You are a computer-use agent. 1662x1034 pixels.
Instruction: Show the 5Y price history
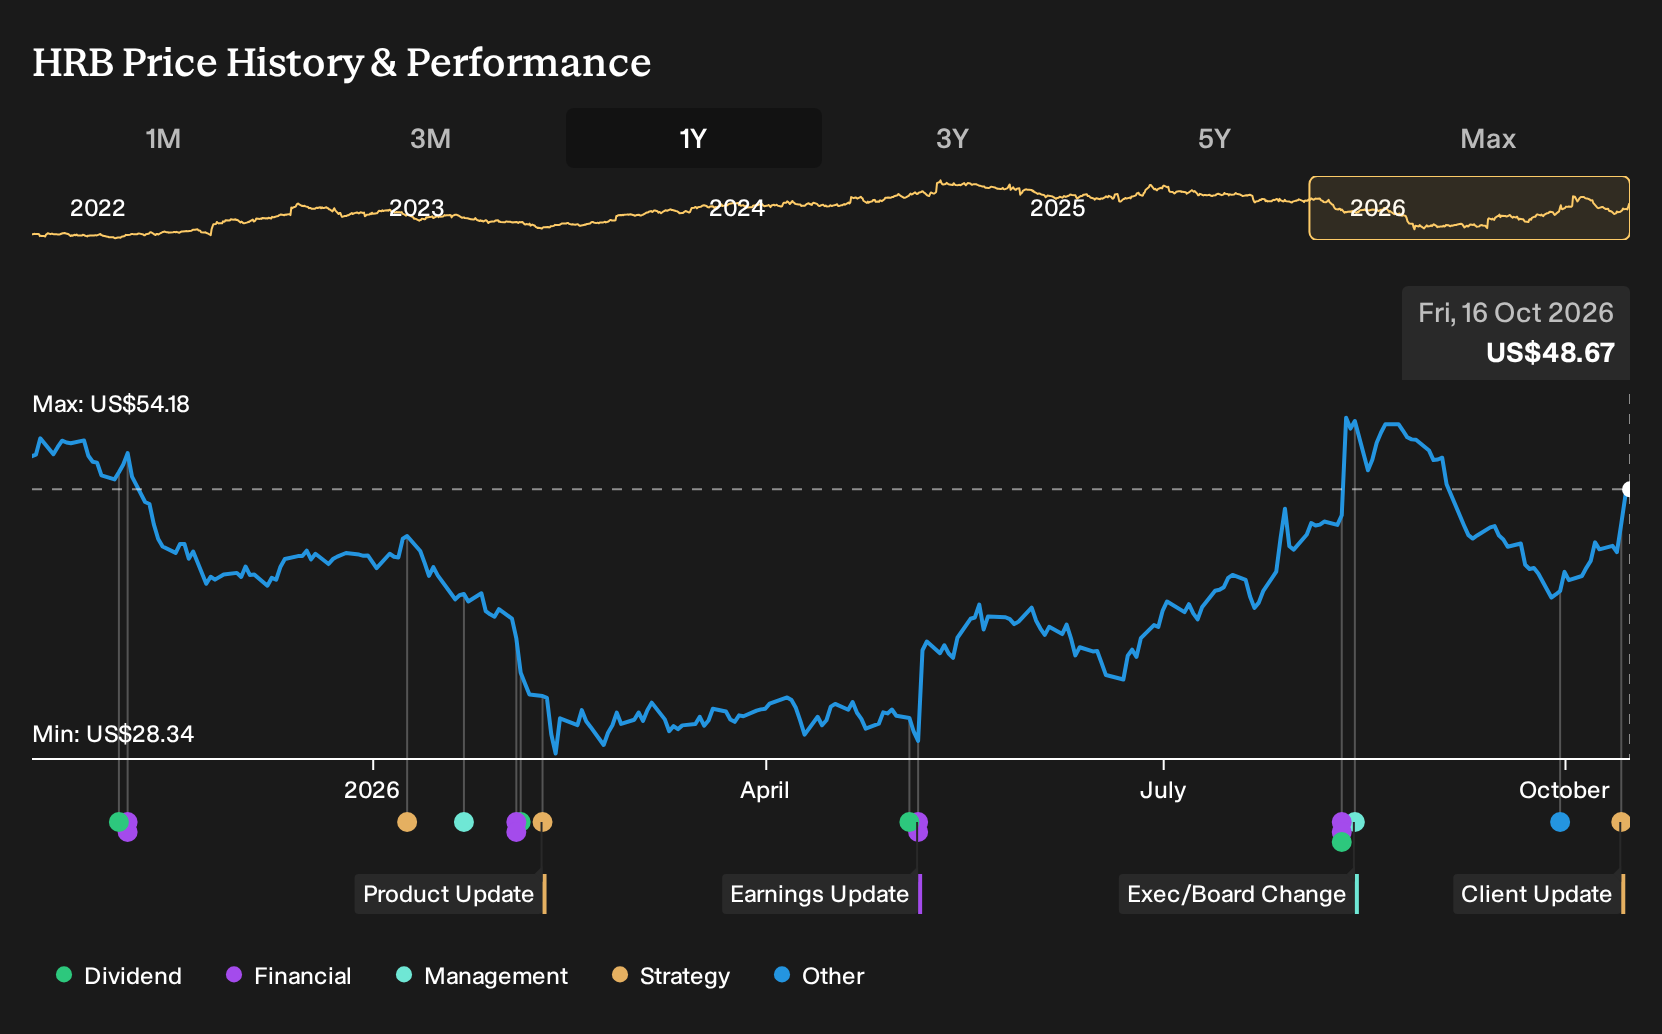[1214, 139]
